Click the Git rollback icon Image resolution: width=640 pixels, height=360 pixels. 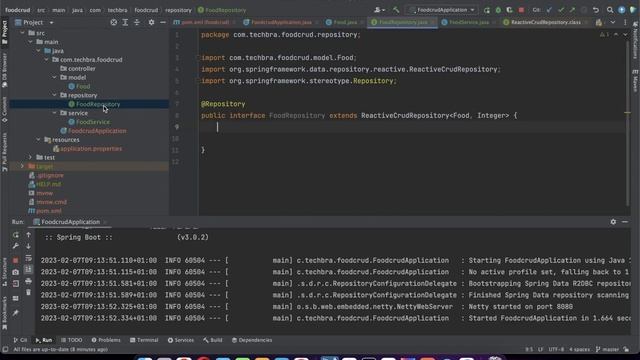596,10
